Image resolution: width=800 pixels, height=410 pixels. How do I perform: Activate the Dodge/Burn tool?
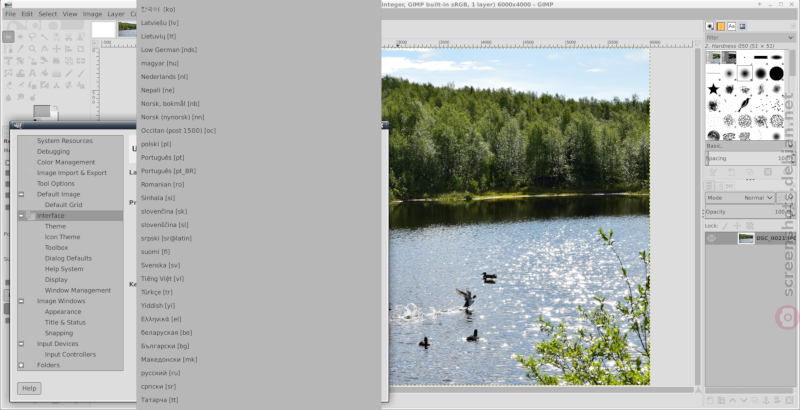[x=32, y=97]
